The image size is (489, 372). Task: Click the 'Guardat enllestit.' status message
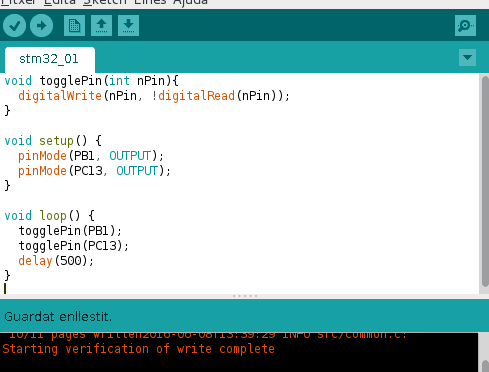(58, 317)
